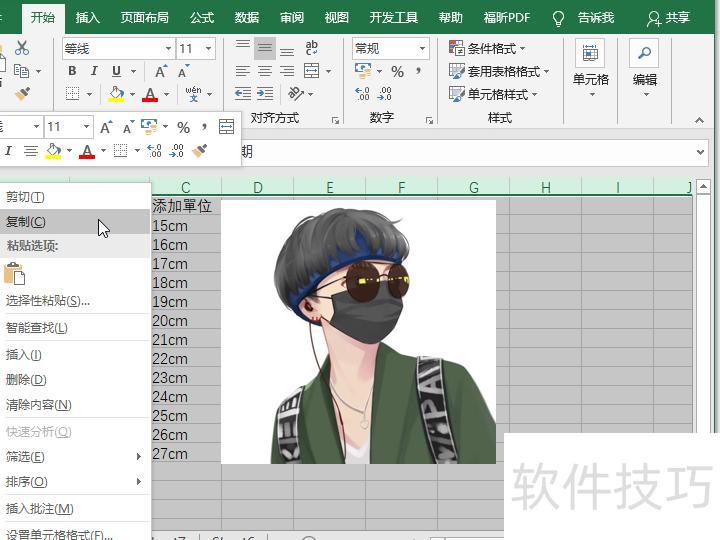Choose 剪切(T) from context menu
Screen dimensions: 720x540
76,197
